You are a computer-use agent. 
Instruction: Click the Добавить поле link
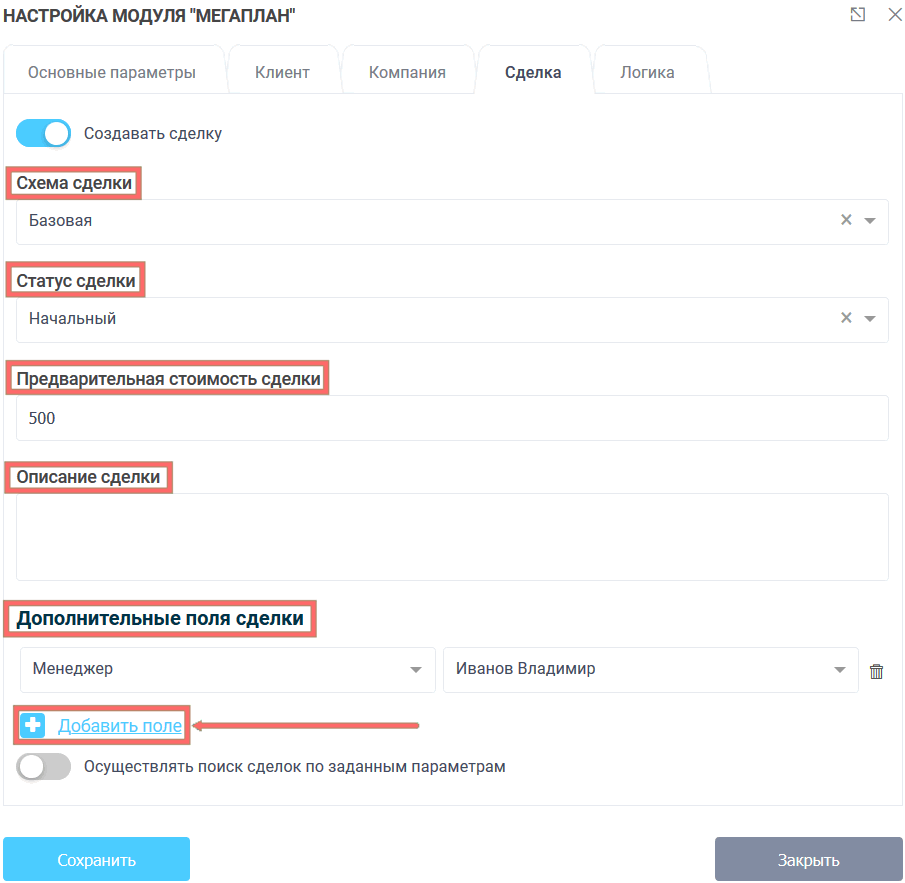click(x=120, y=726)
